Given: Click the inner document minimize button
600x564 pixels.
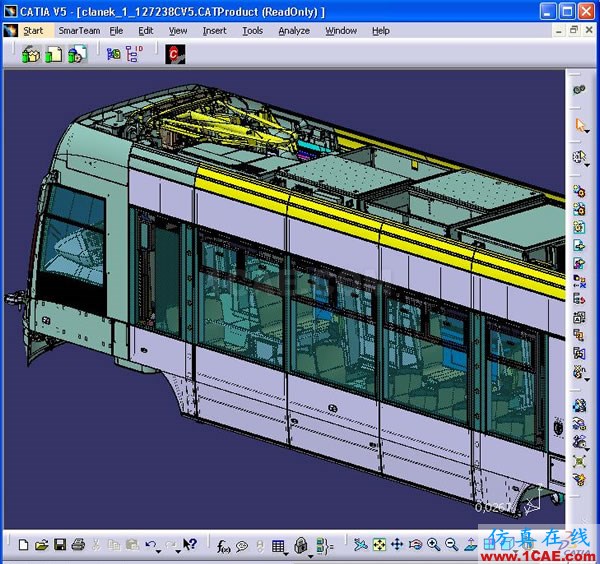Looking at the screenshot, I should click(x=559, y=31).
